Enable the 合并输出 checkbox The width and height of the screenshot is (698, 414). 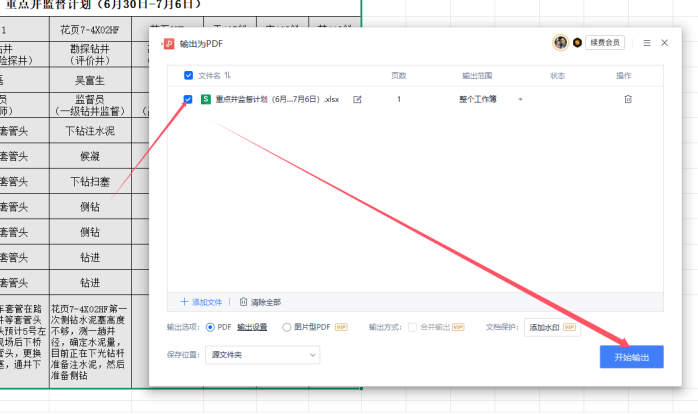click(414, 327)
